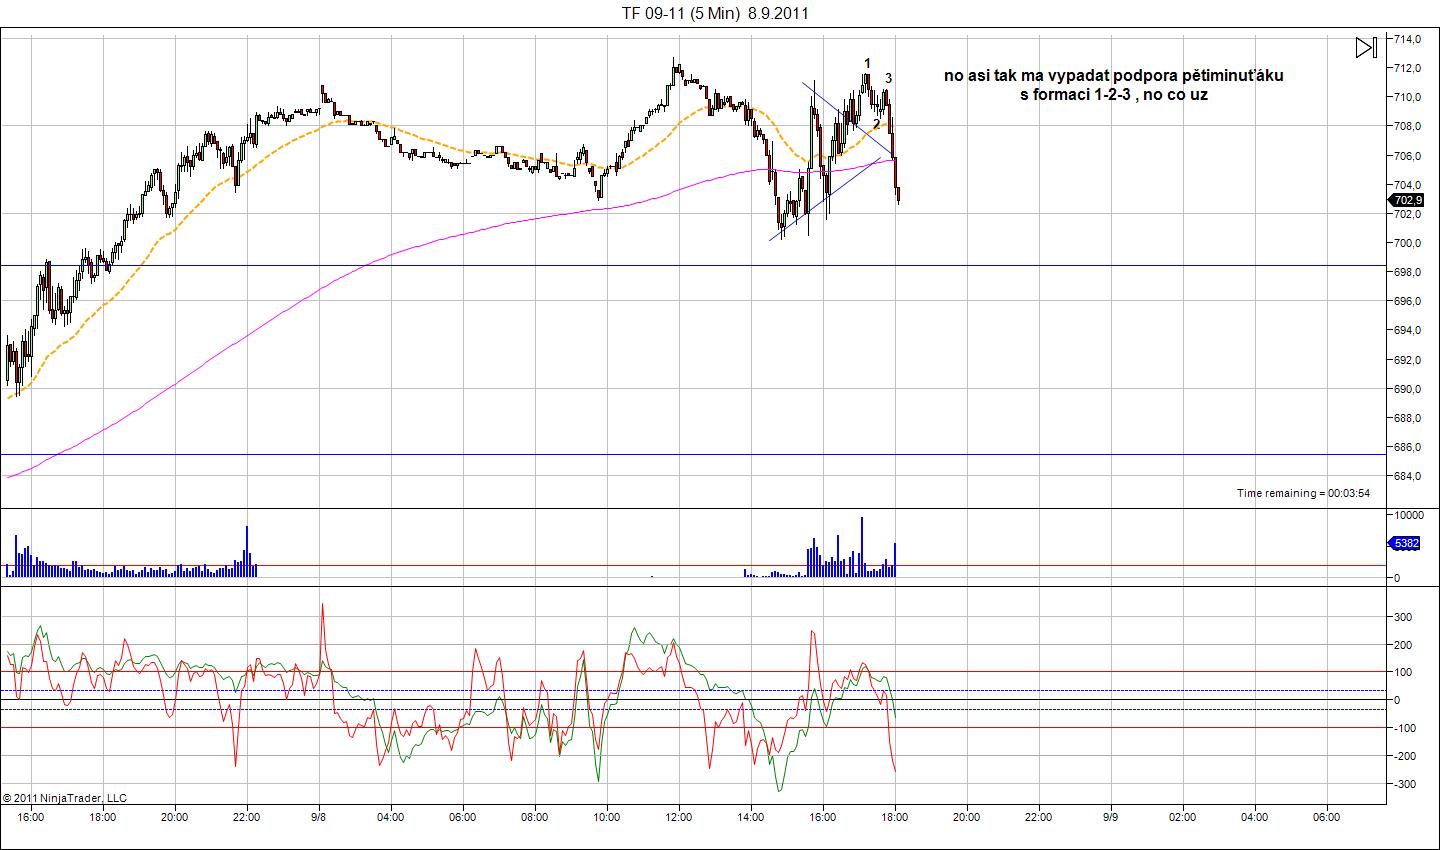Click the "2" pattern label near candles
The width and height of the screenshot is (1440, 850).
tap(877, 123)
